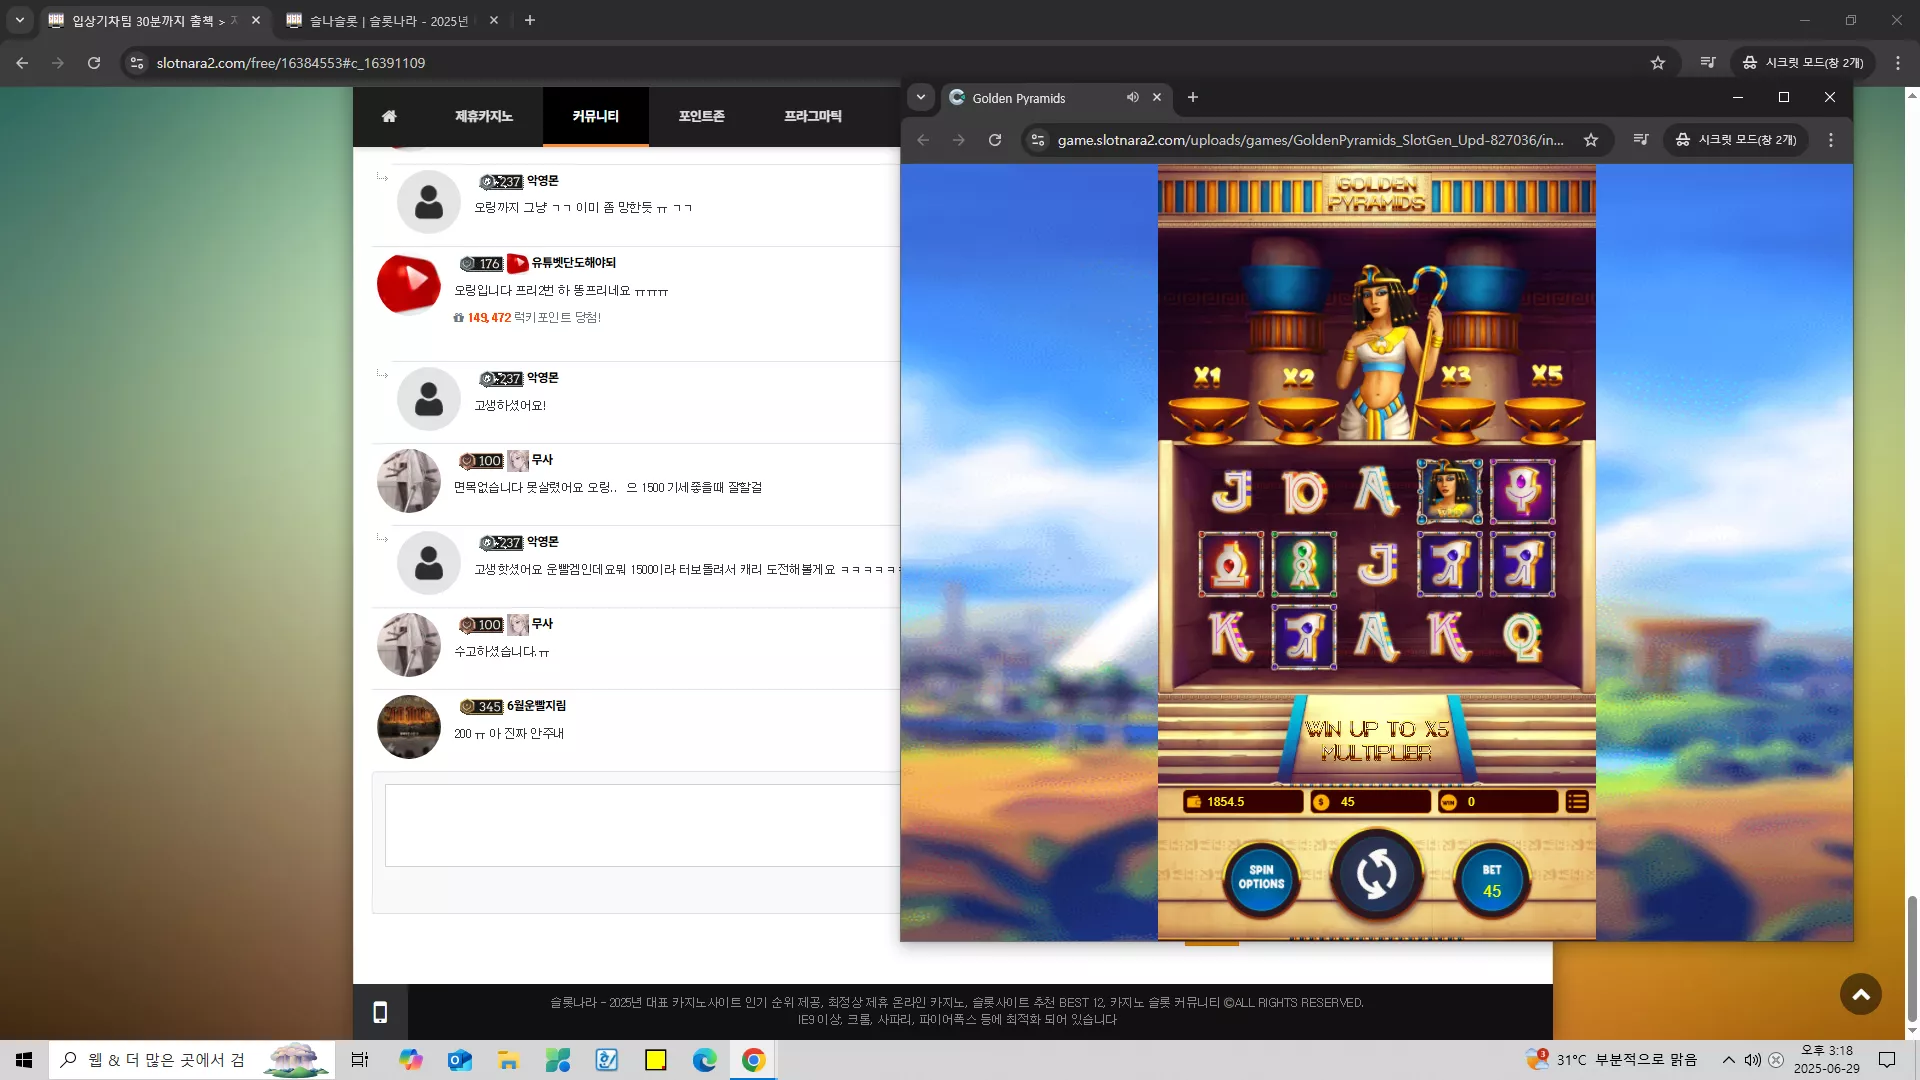The width and height of the screenshot is (1920, 1080).
Task: Open the 제휴카지노 menu
Action: pyautogui.click(x=484, y=116)
